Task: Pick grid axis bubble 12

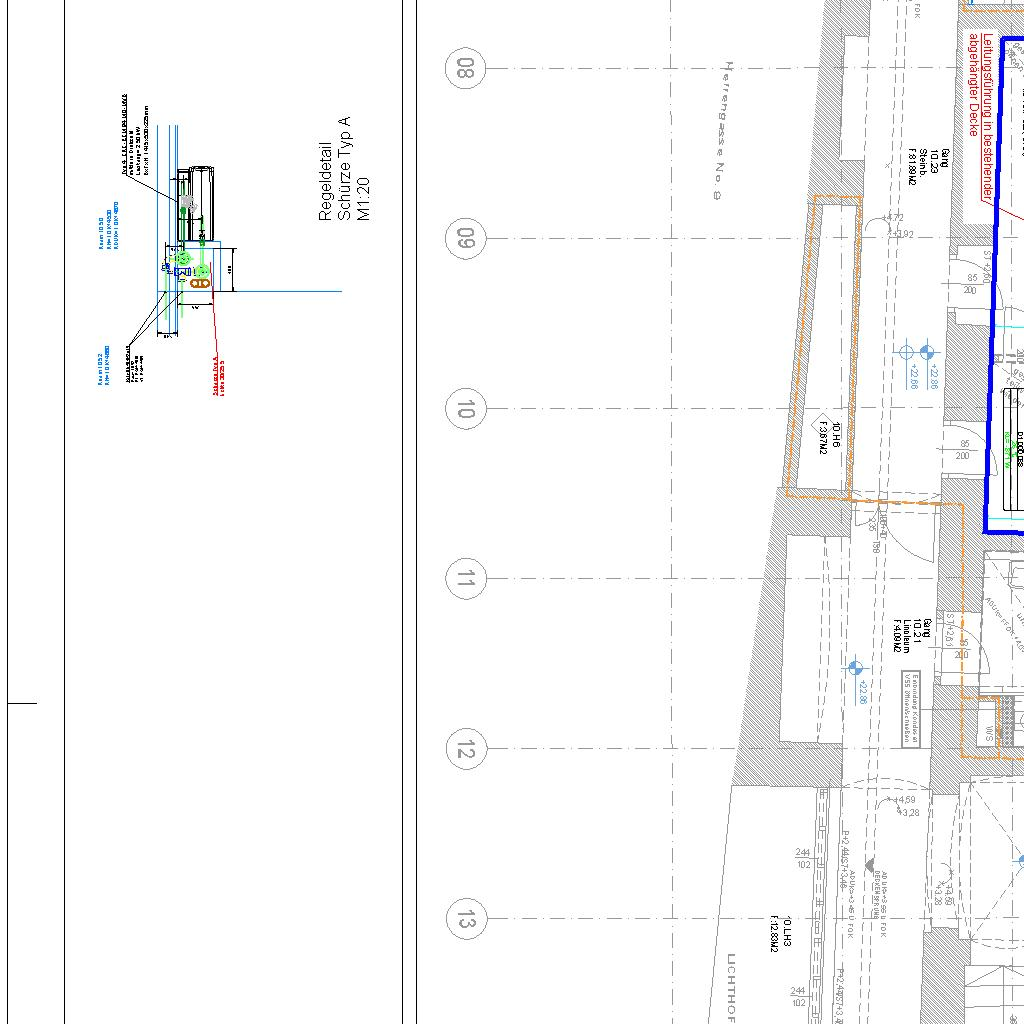Action: pyautogui.click(x=465, y=749)
